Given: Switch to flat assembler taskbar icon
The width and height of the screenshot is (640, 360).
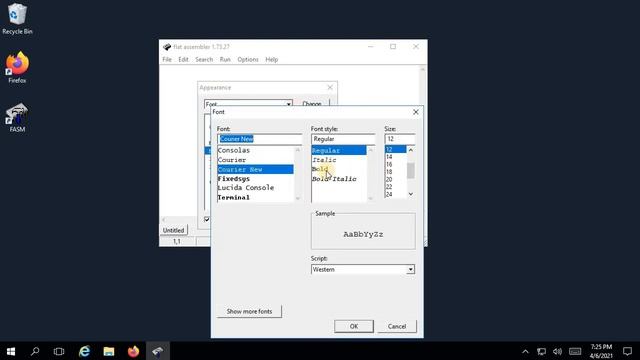Looking at the screenshot, I should (158, 351).
